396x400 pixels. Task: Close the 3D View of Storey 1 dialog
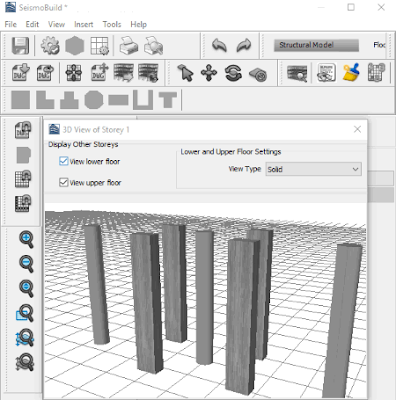click(357, 129)
